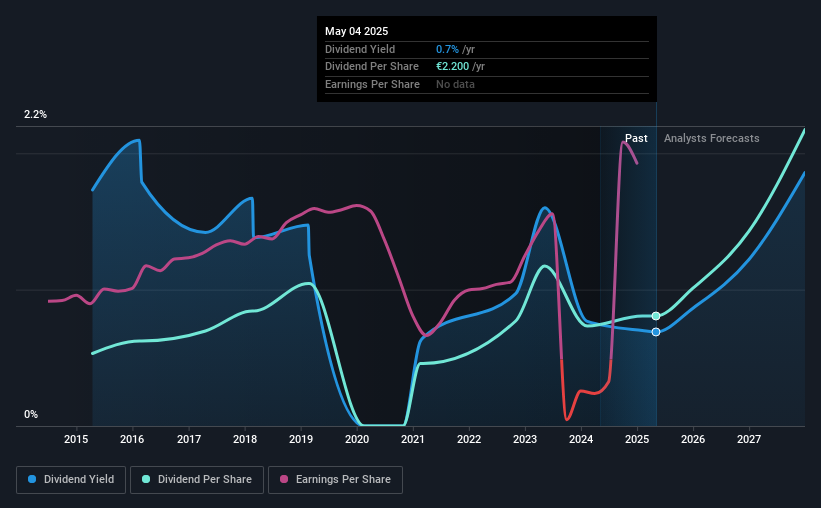821x508 pixels.
Task: Click the 2017 x-axis label
Action: click(x=188, y=439)
